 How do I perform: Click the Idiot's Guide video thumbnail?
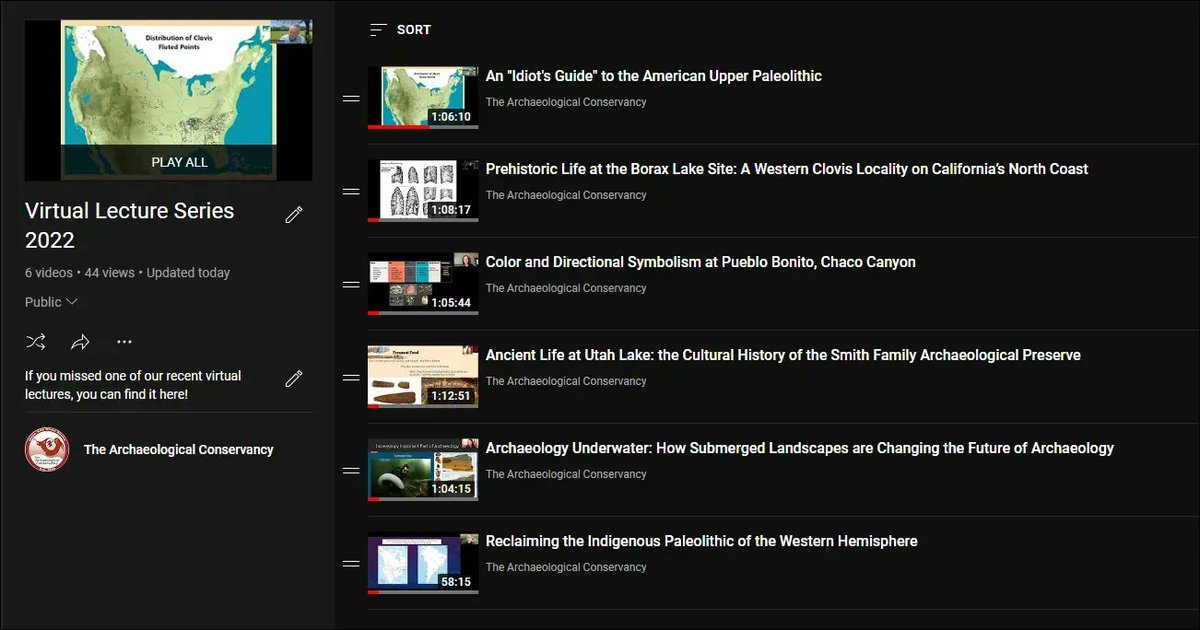click(422, 96)
